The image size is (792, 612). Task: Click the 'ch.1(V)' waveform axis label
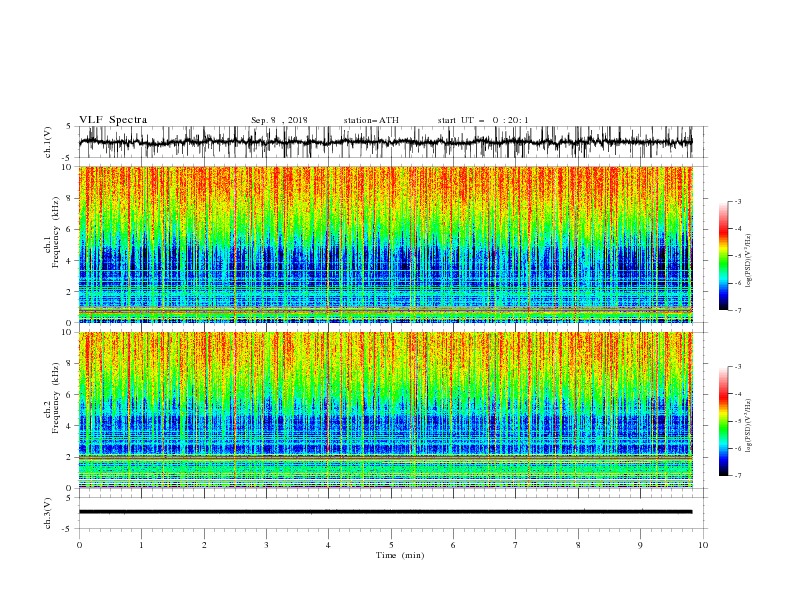pyautogui.click(x=48, y=142)
